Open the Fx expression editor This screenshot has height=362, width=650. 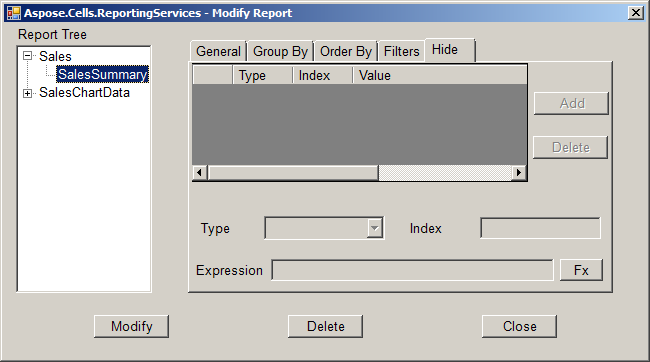point(581,270)
